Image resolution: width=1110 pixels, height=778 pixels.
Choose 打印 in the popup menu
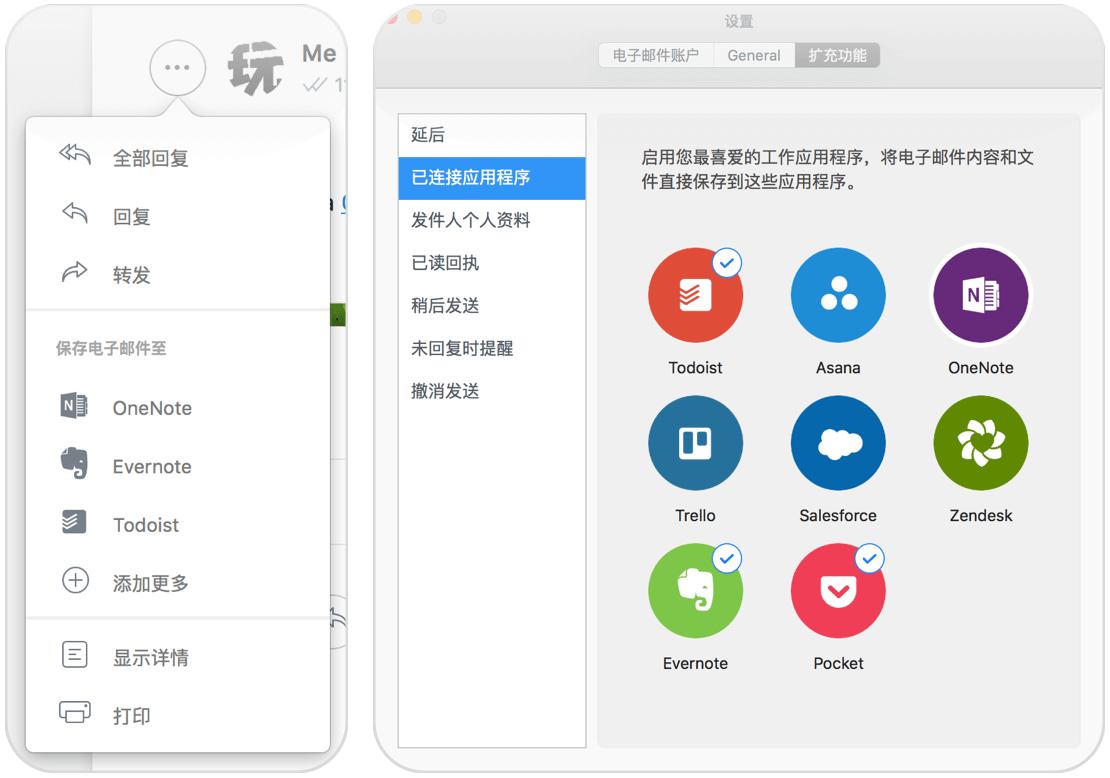coord(132,716)
